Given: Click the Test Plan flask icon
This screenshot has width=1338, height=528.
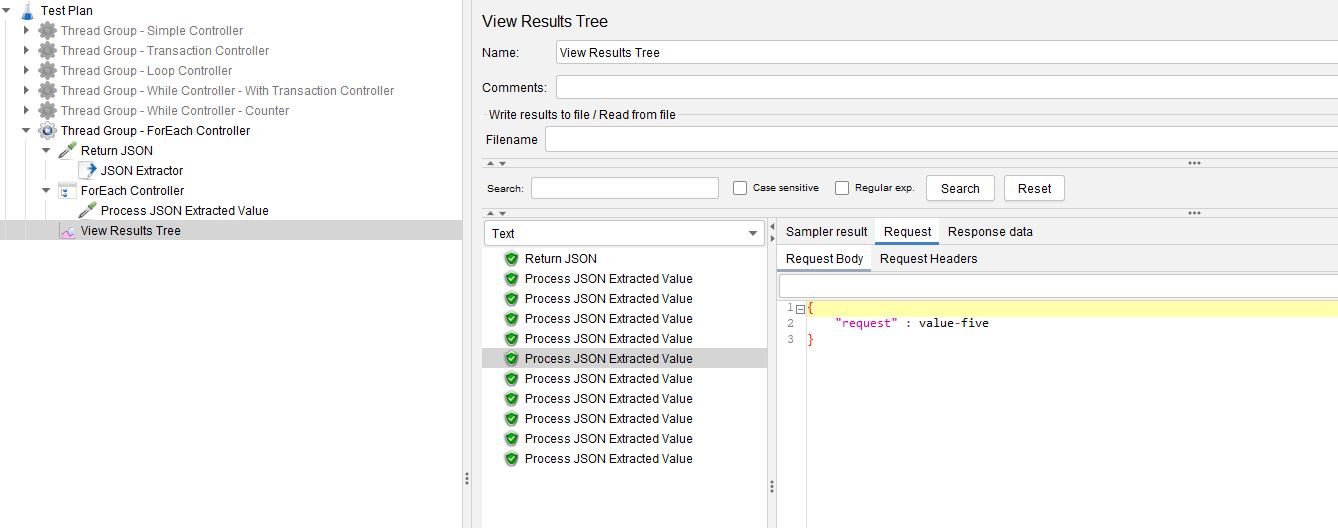Looking at the screenshot, I should pos(28,11).
